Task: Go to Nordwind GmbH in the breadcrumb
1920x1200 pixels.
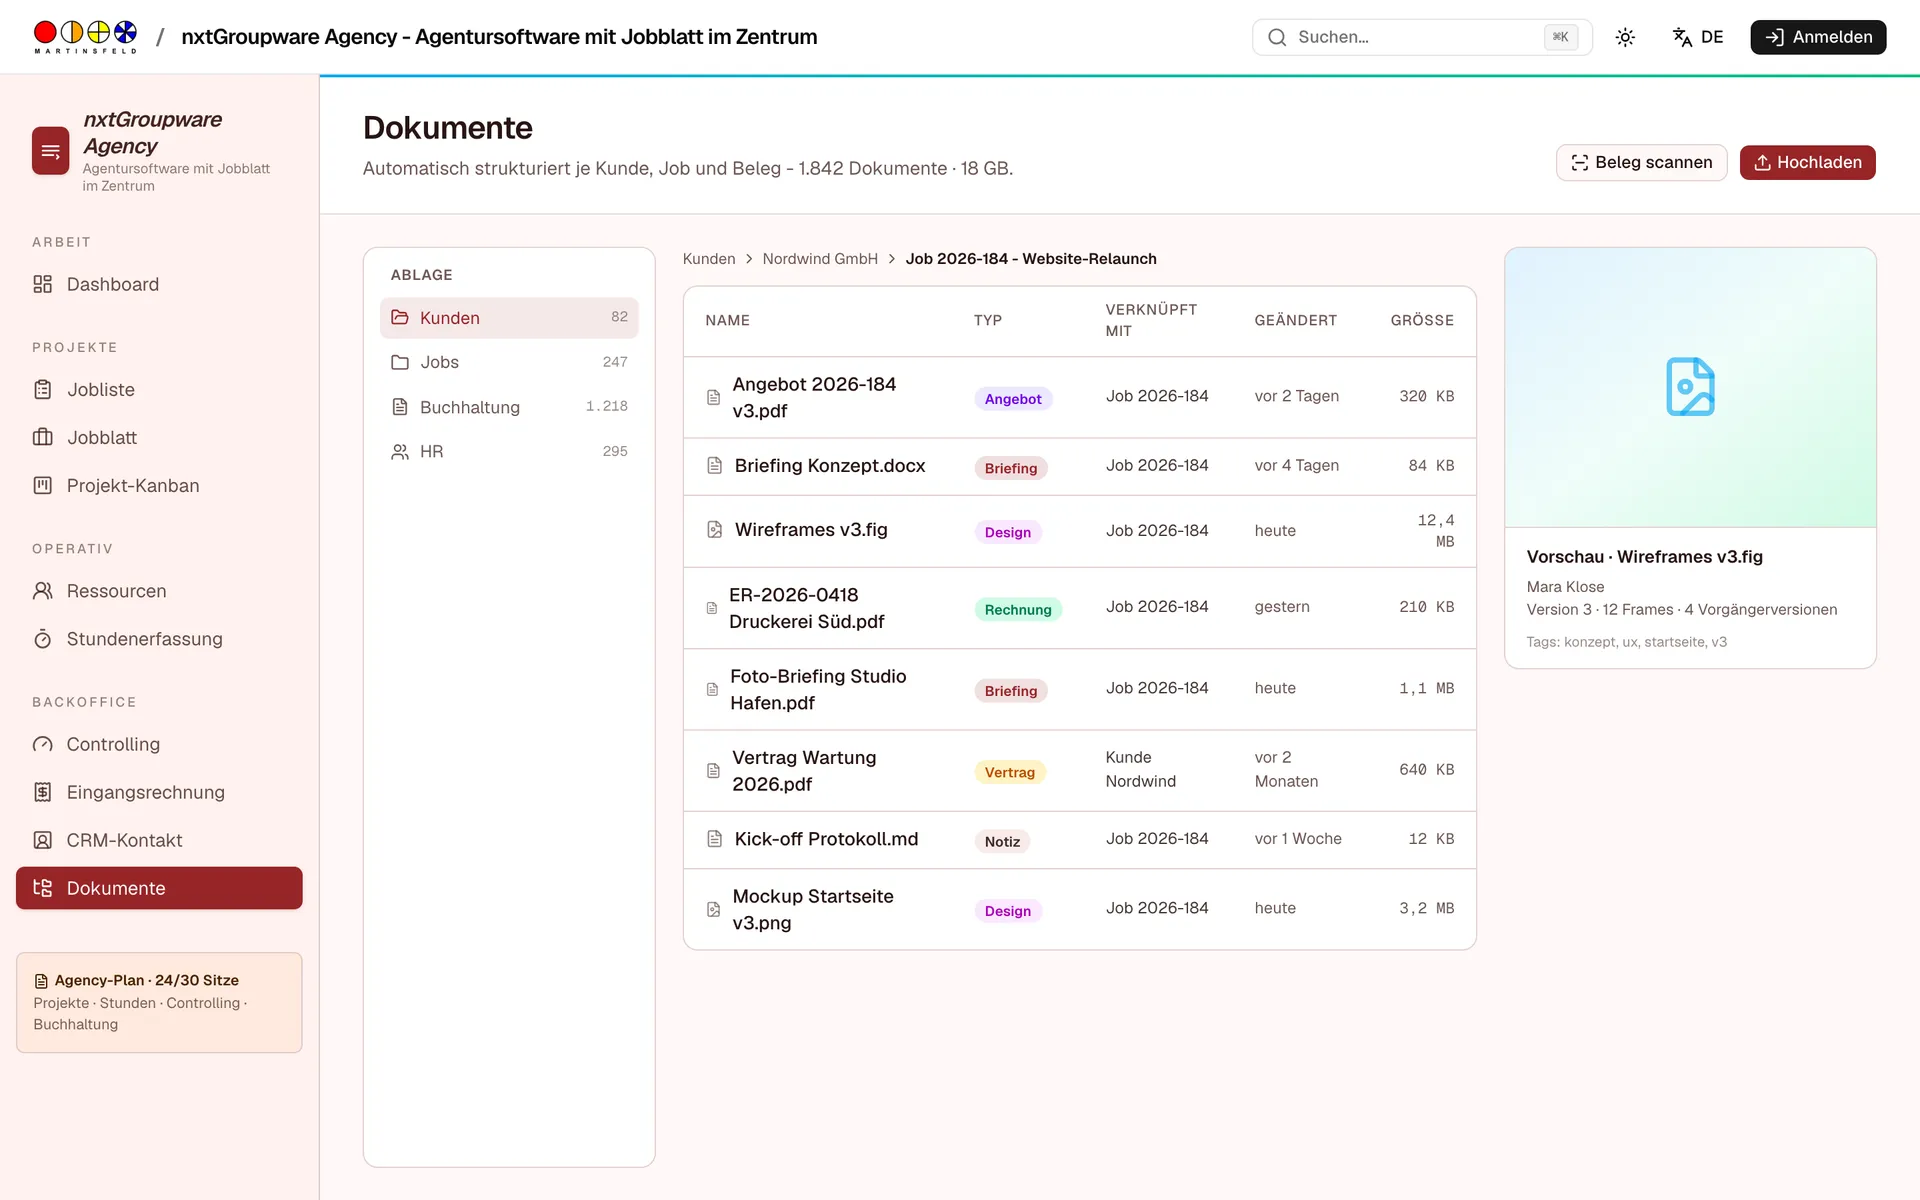Action: [820, 259]
